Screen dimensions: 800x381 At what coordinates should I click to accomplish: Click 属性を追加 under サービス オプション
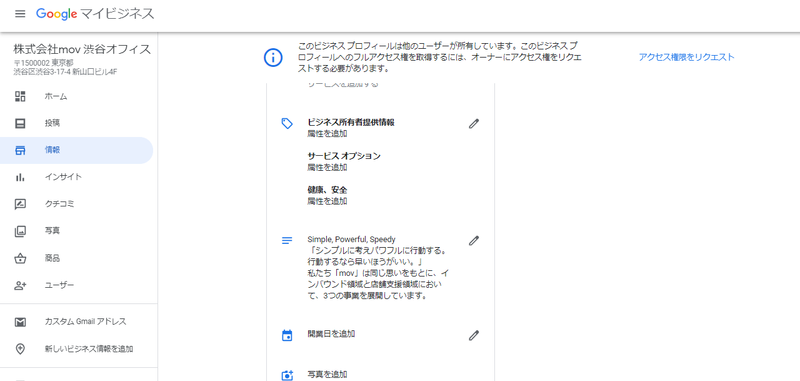click(328, 167)
